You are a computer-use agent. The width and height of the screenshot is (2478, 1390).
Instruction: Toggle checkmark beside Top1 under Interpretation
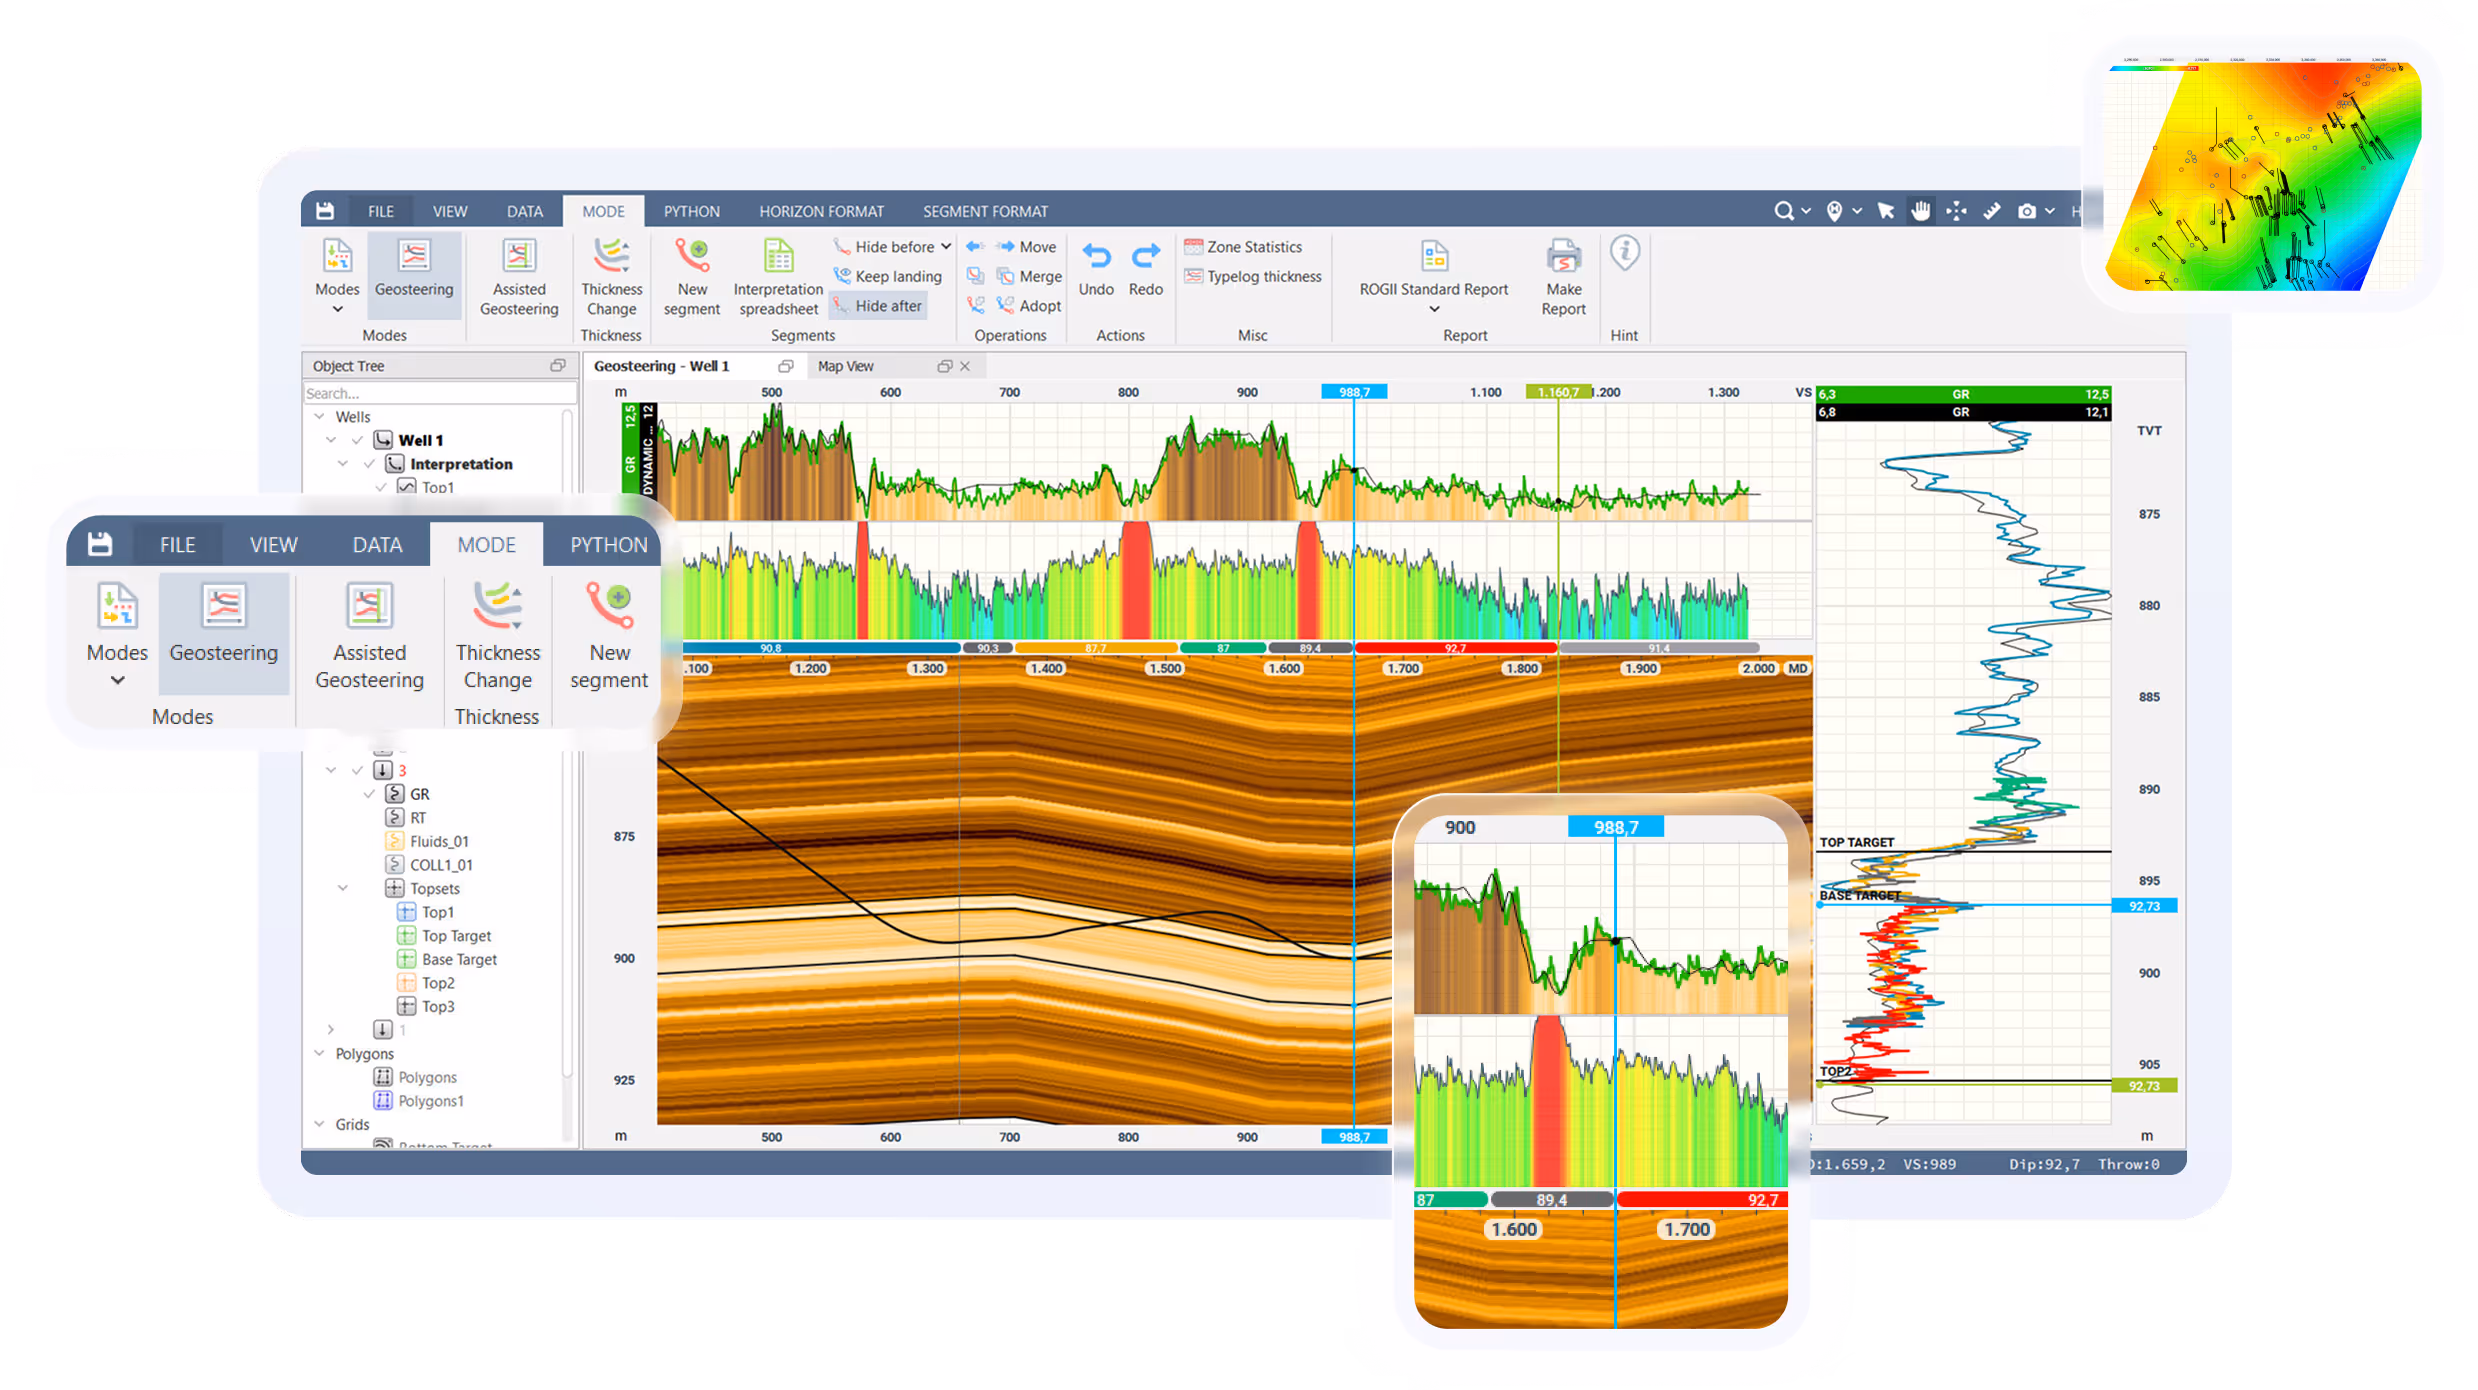381,487
